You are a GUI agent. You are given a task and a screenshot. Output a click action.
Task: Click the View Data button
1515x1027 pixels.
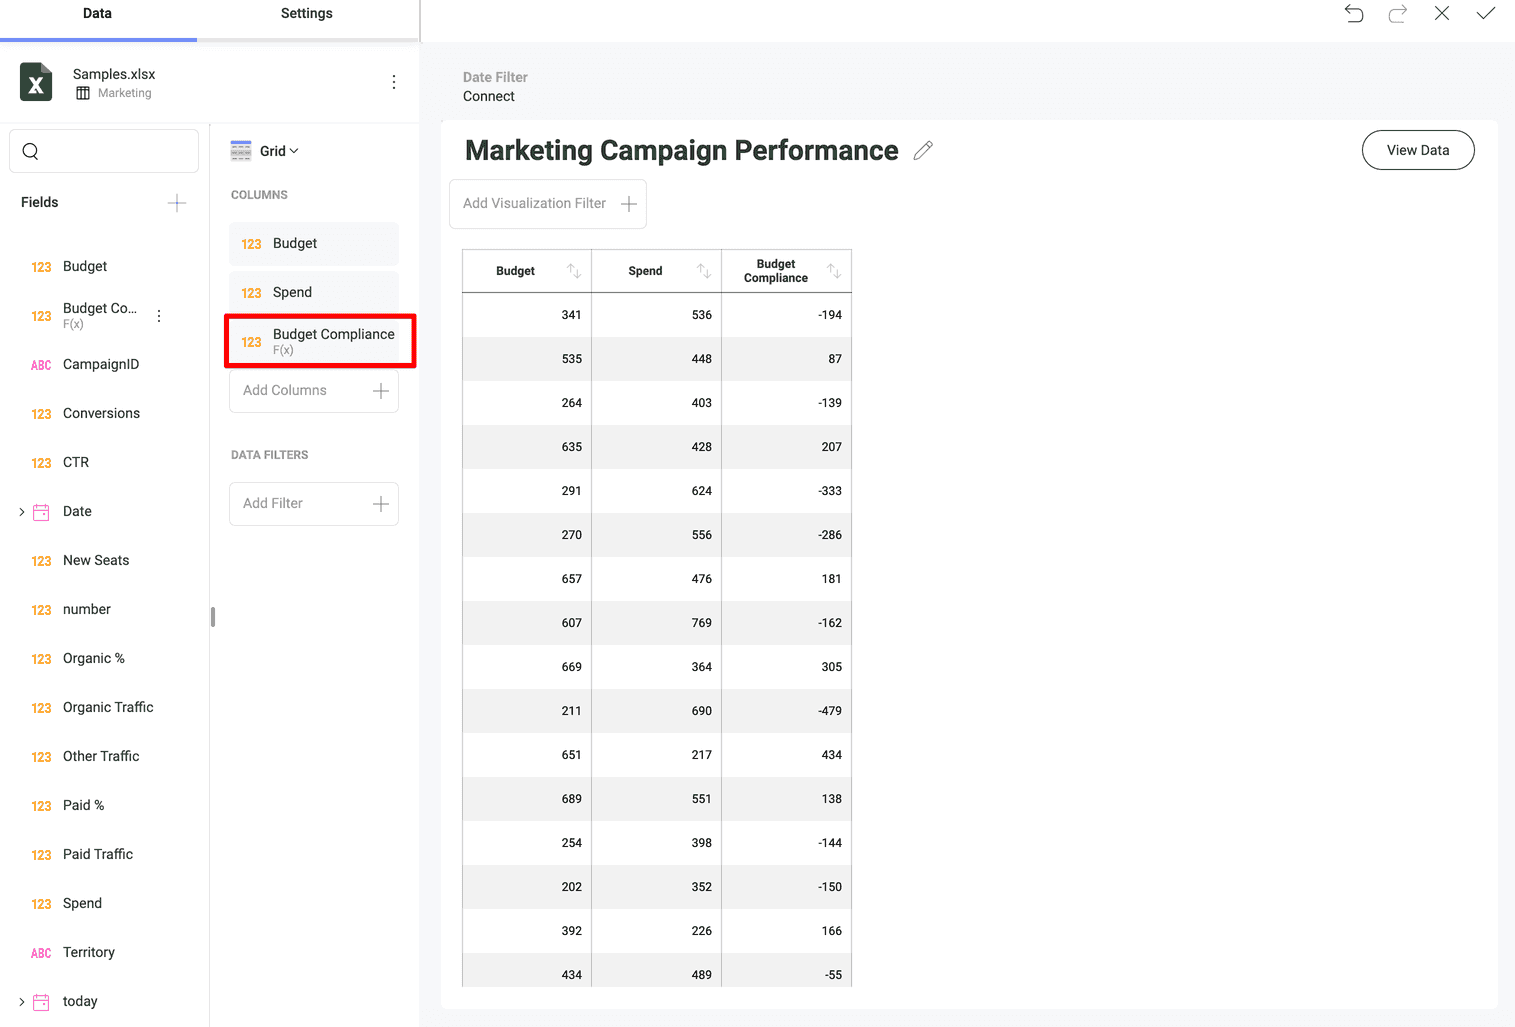coord(1418,150)
